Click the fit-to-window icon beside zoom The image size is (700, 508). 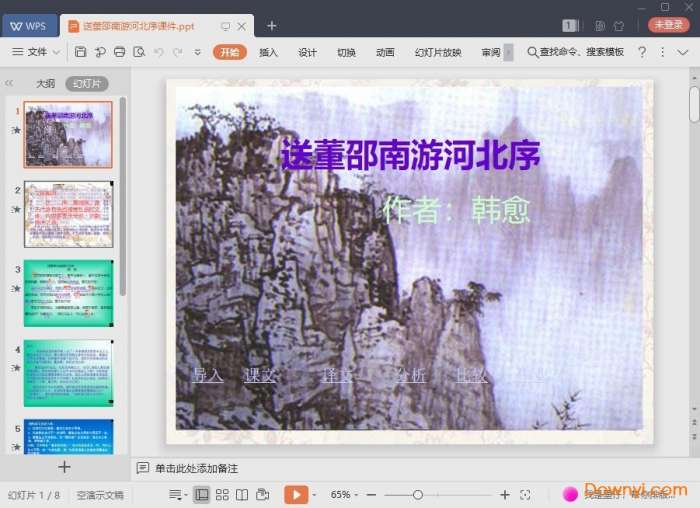click(x=527, y=494)
